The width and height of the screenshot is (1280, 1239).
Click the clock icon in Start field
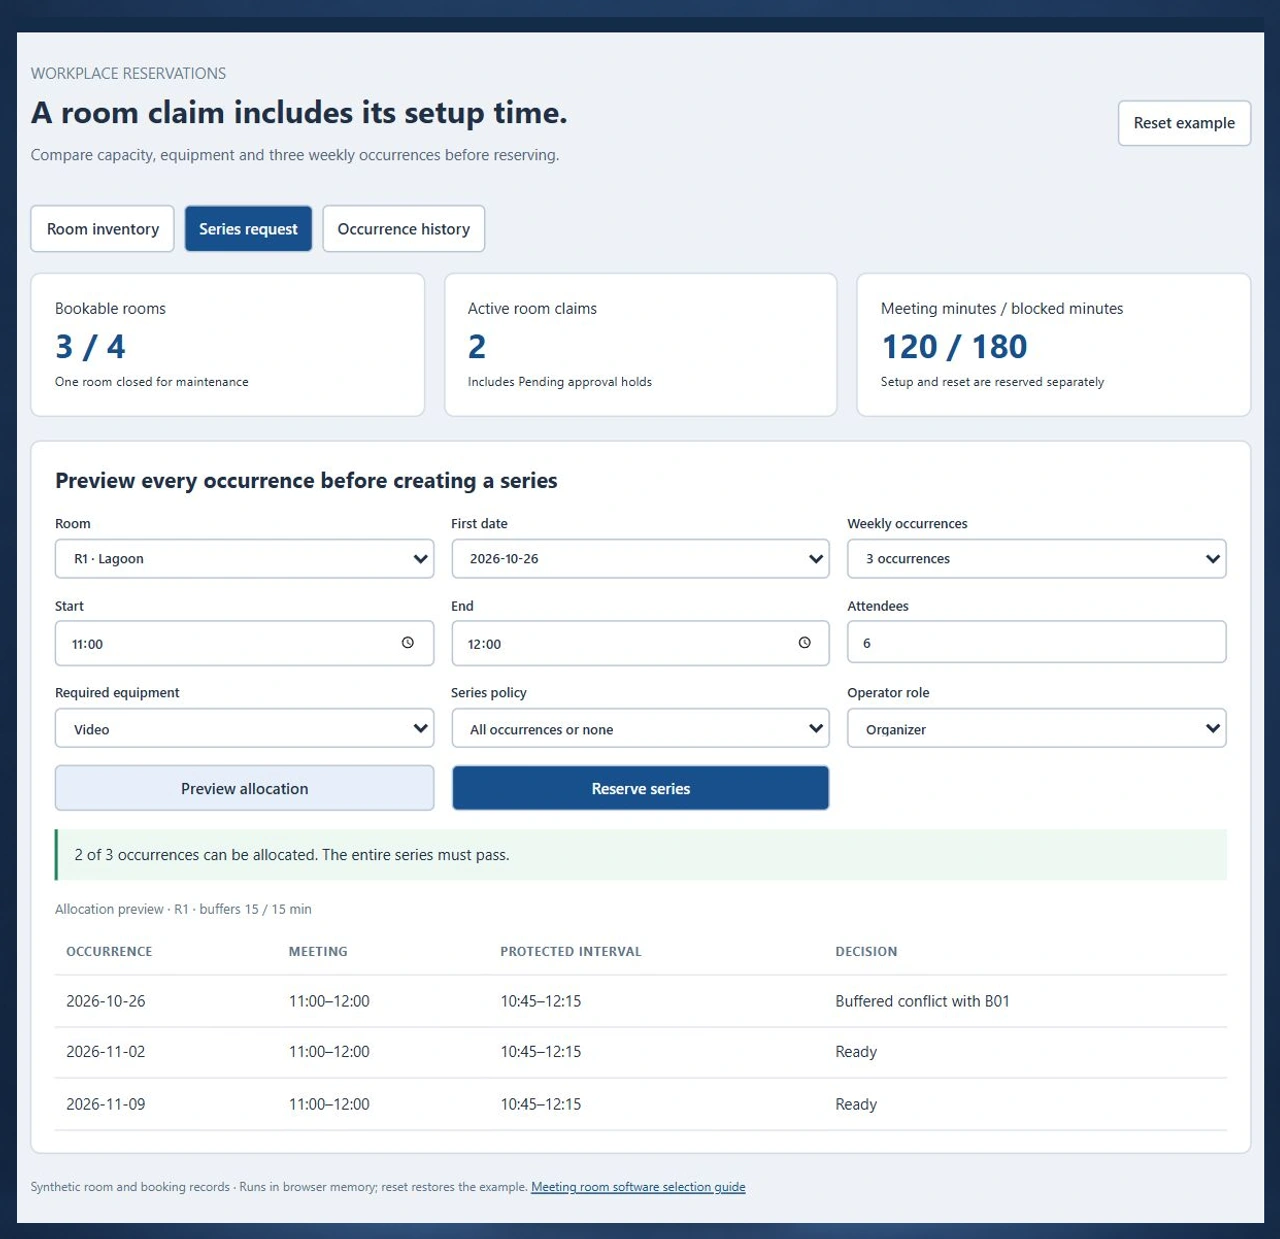click(408, 643)
